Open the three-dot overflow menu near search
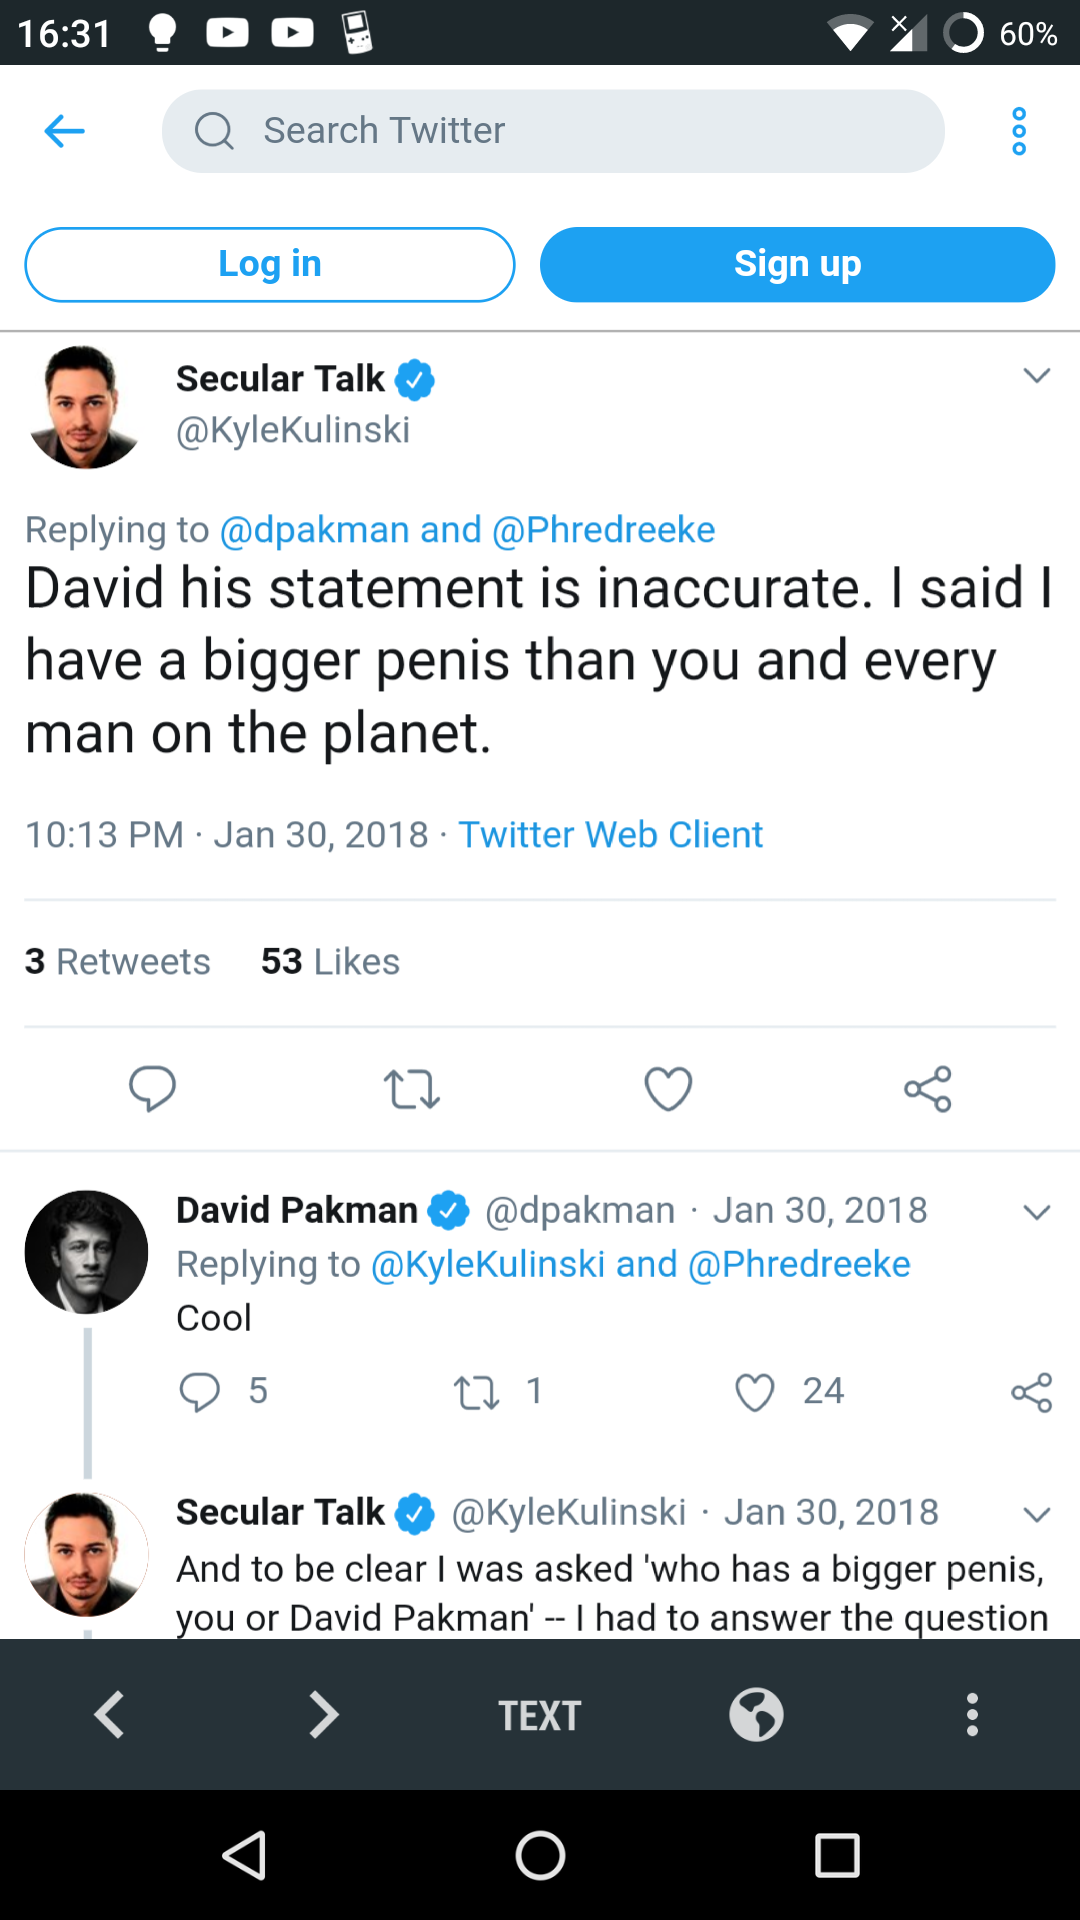 click(1019, 131)
